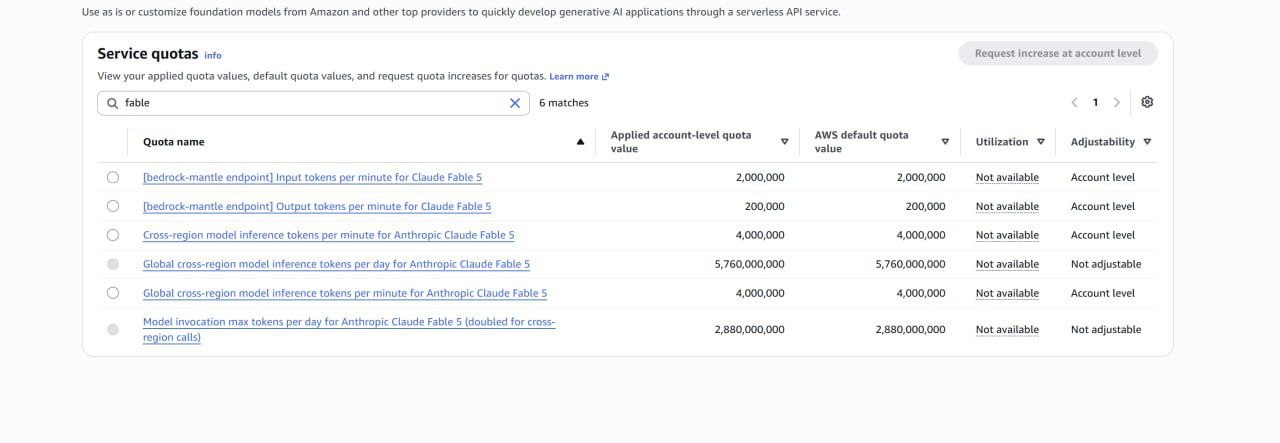Select radio for Global cross-region tokens per day

[x=112, y=264]
